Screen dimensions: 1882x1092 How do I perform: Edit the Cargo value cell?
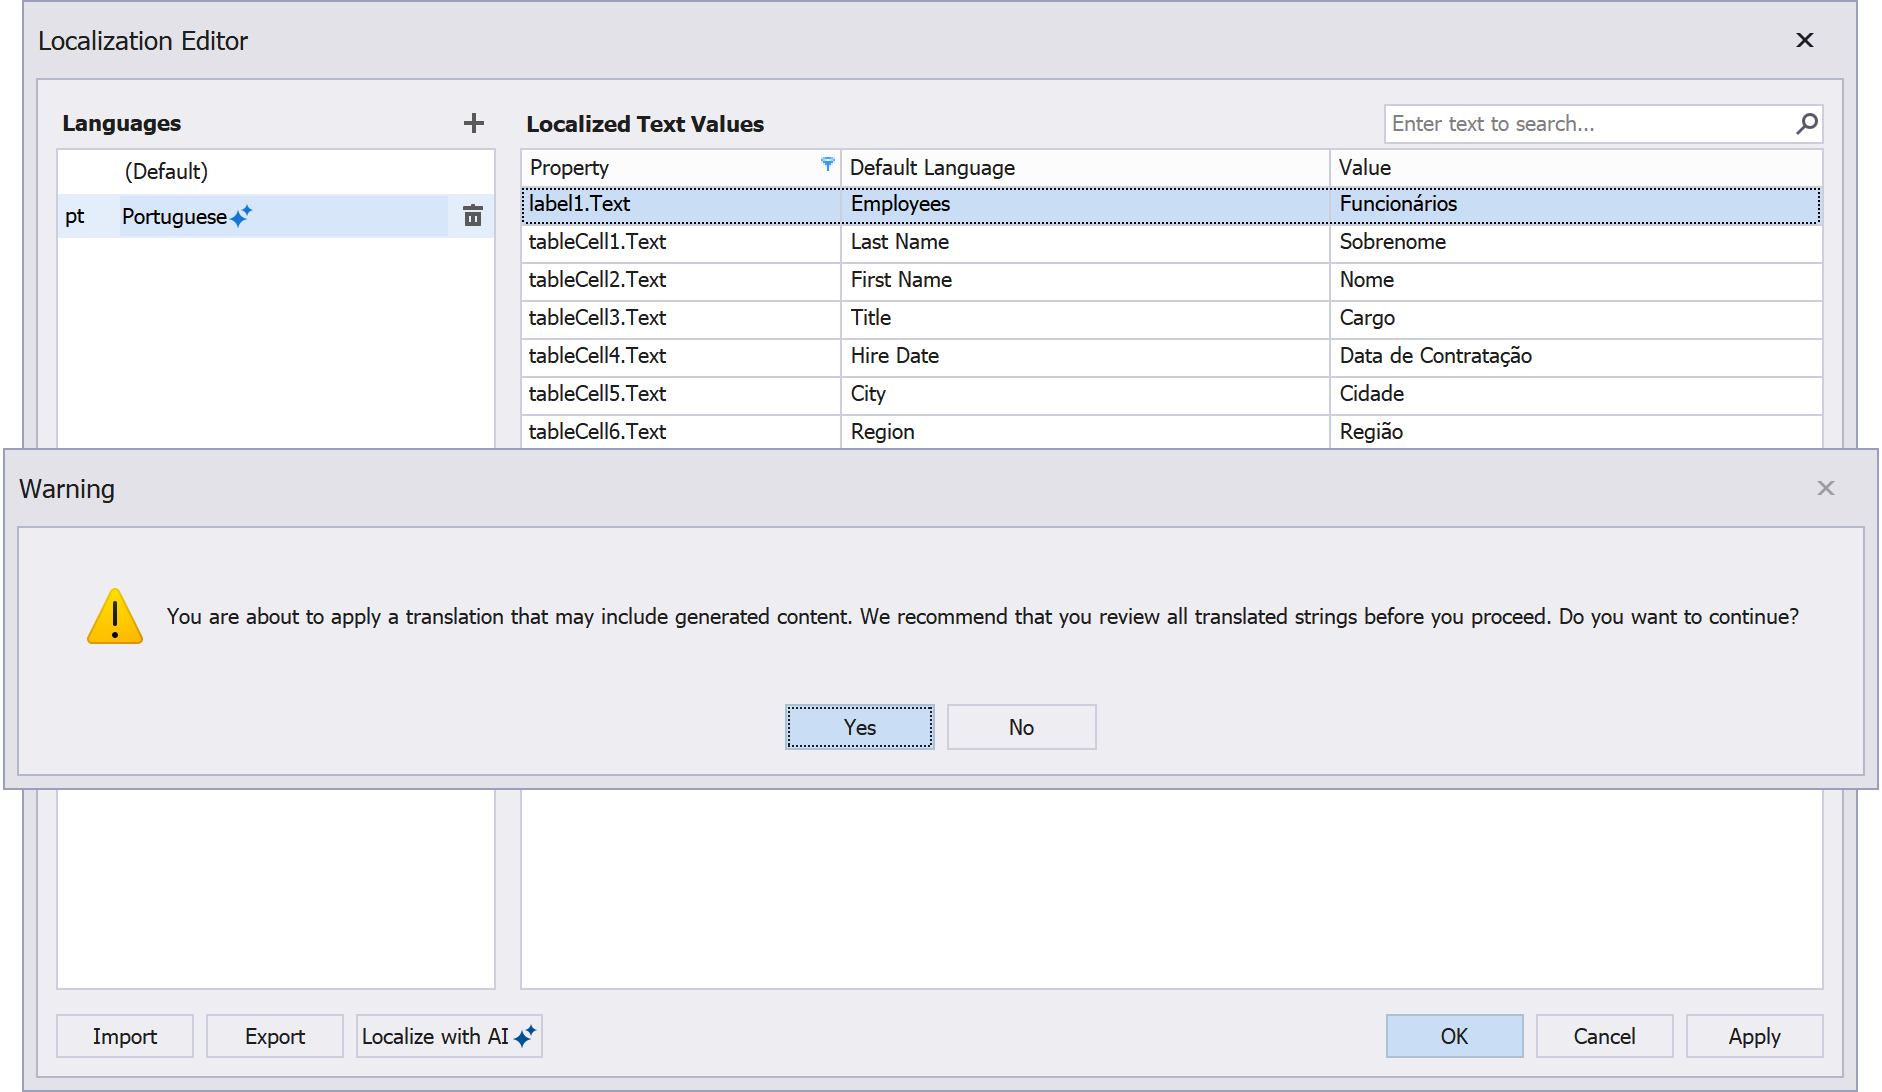pyautogui.click(x=1576, y=318)
